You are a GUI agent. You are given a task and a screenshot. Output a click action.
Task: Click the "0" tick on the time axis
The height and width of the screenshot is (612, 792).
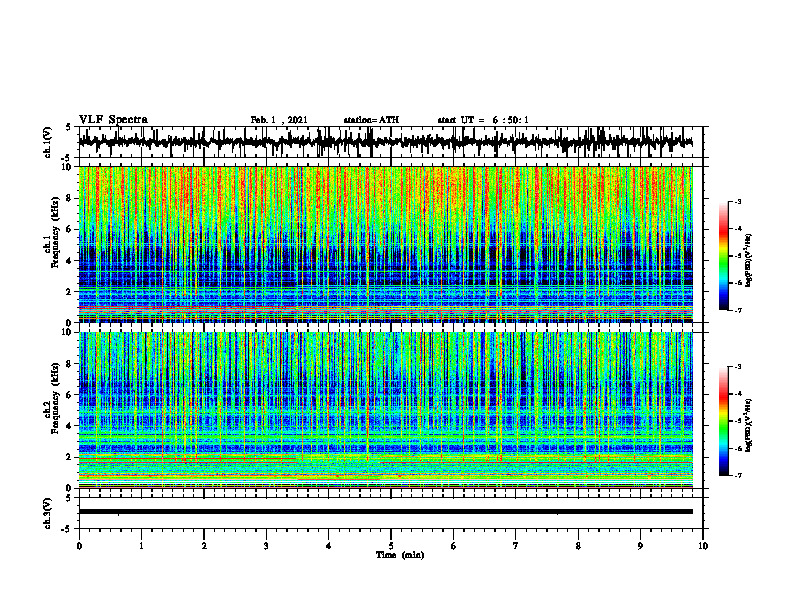click(x=79, y=546)
